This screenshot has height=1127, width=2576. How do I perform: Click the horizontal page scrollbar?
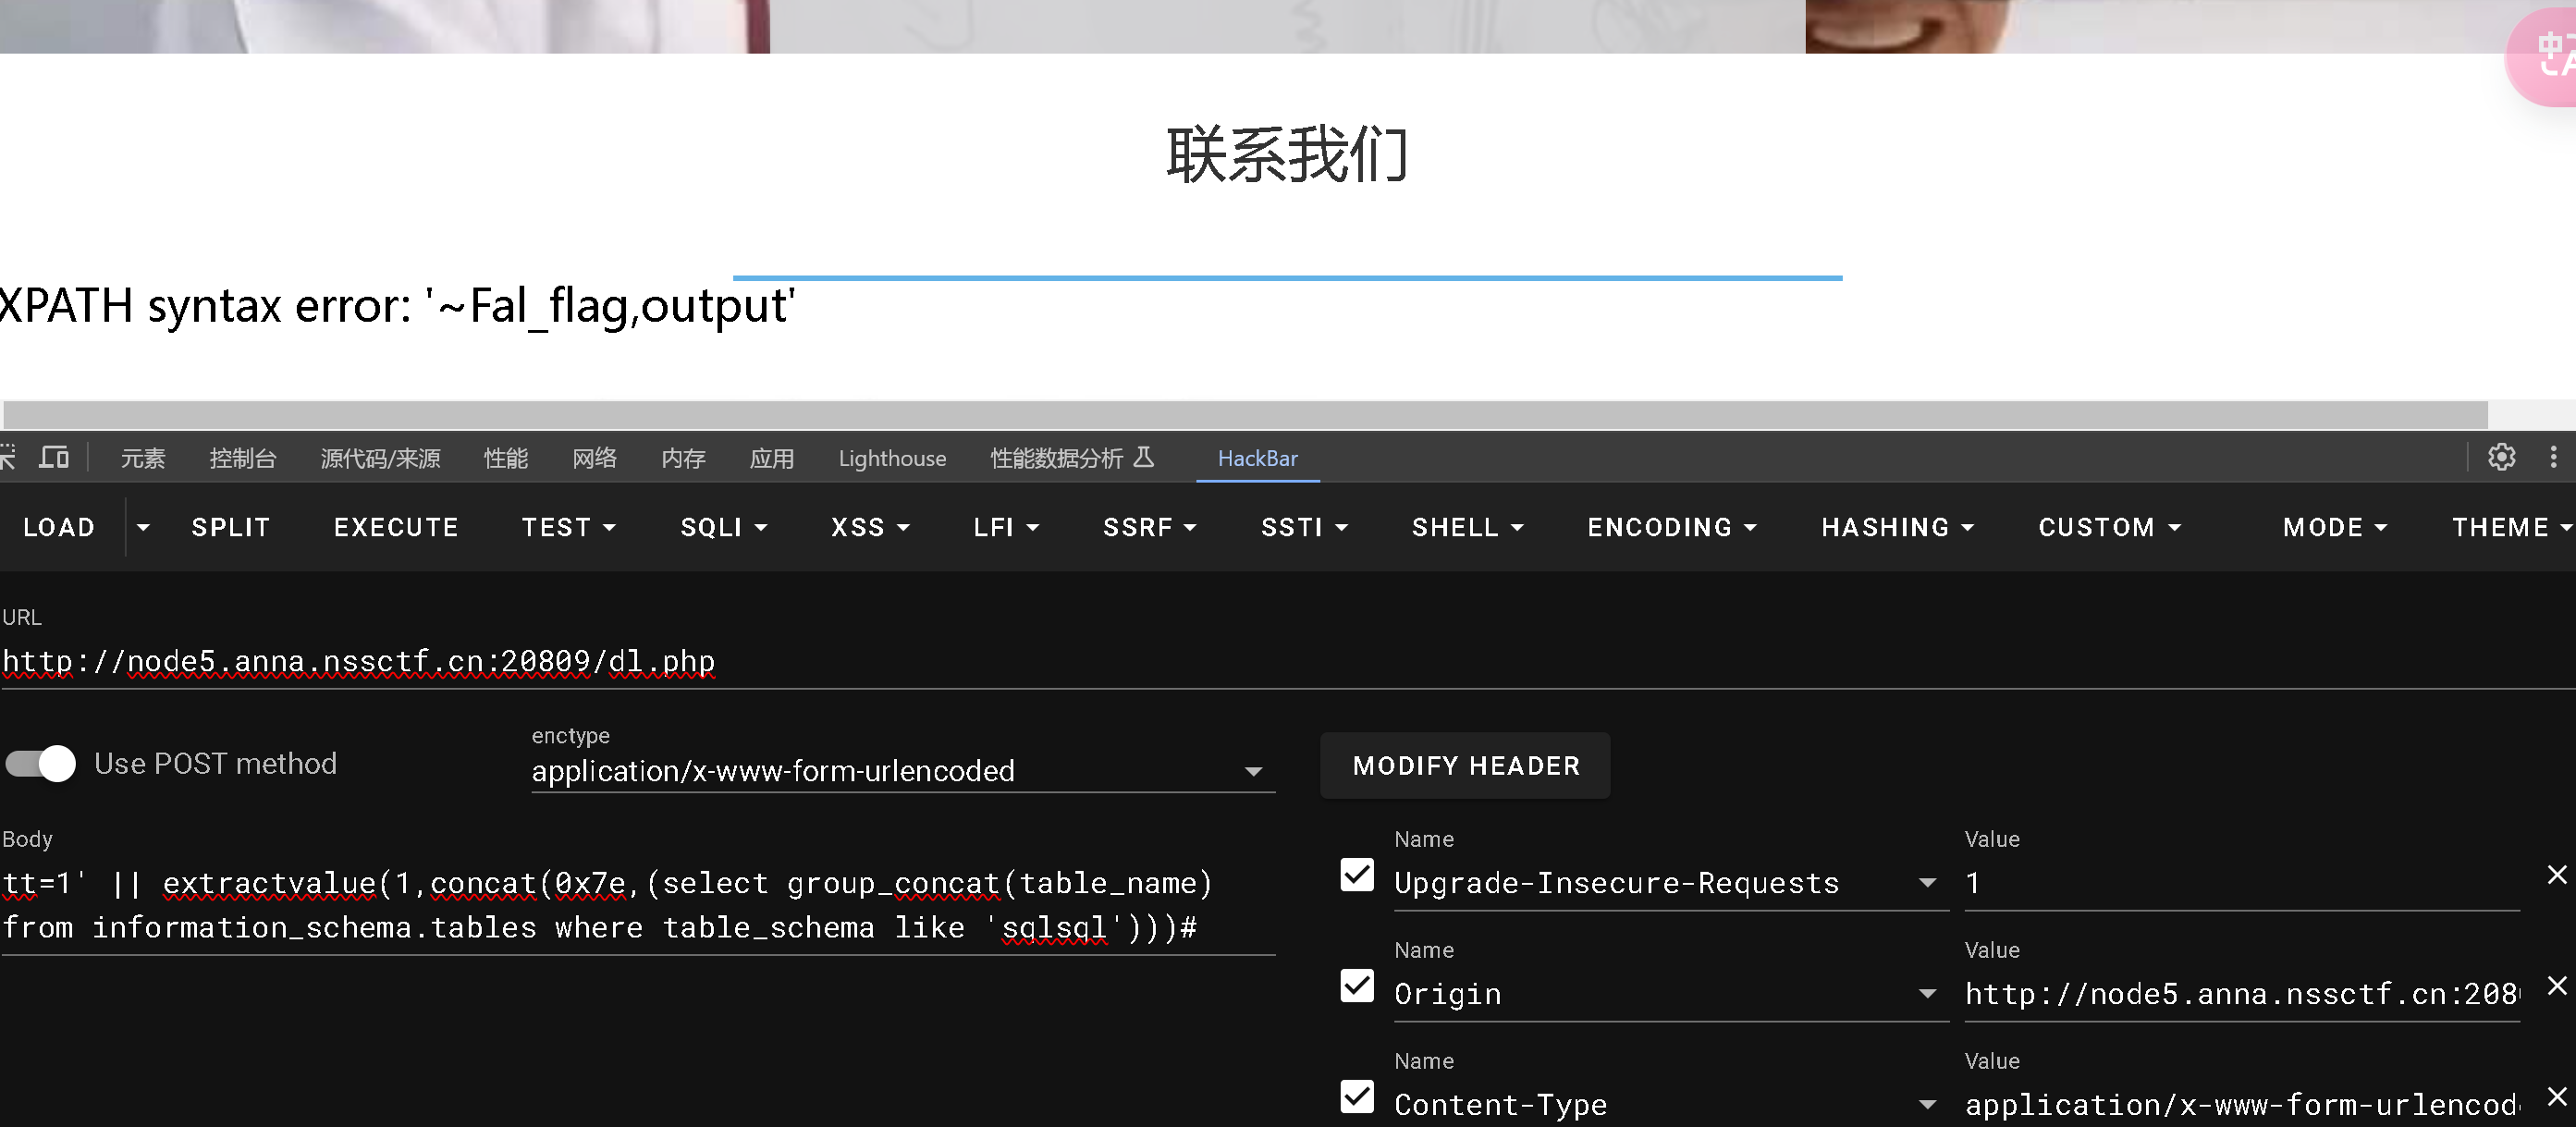pos(1244,415)
